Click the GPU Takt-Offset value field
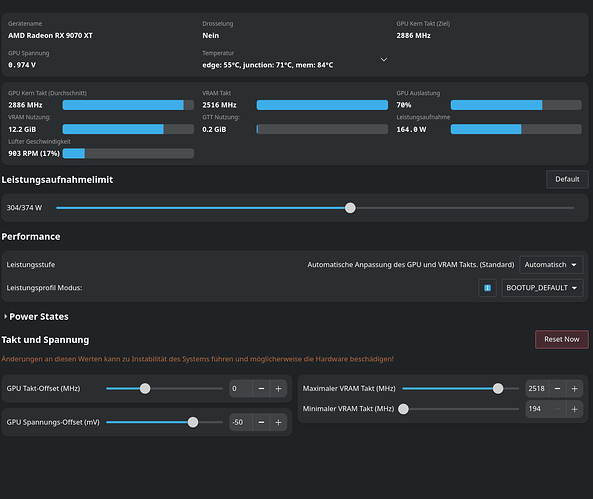Image resolution: width=593 pixels, height=499 pixels. 241,389
